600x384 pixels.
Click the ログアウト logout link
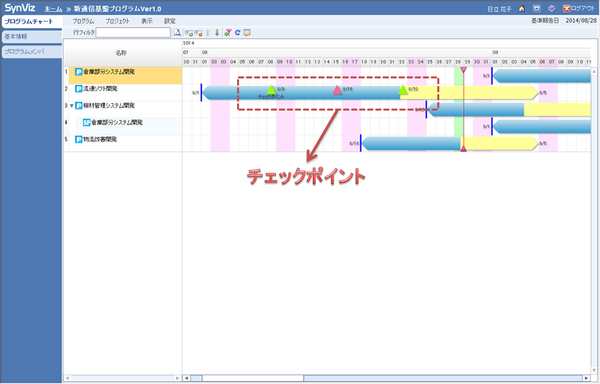[x=579, y=9]
